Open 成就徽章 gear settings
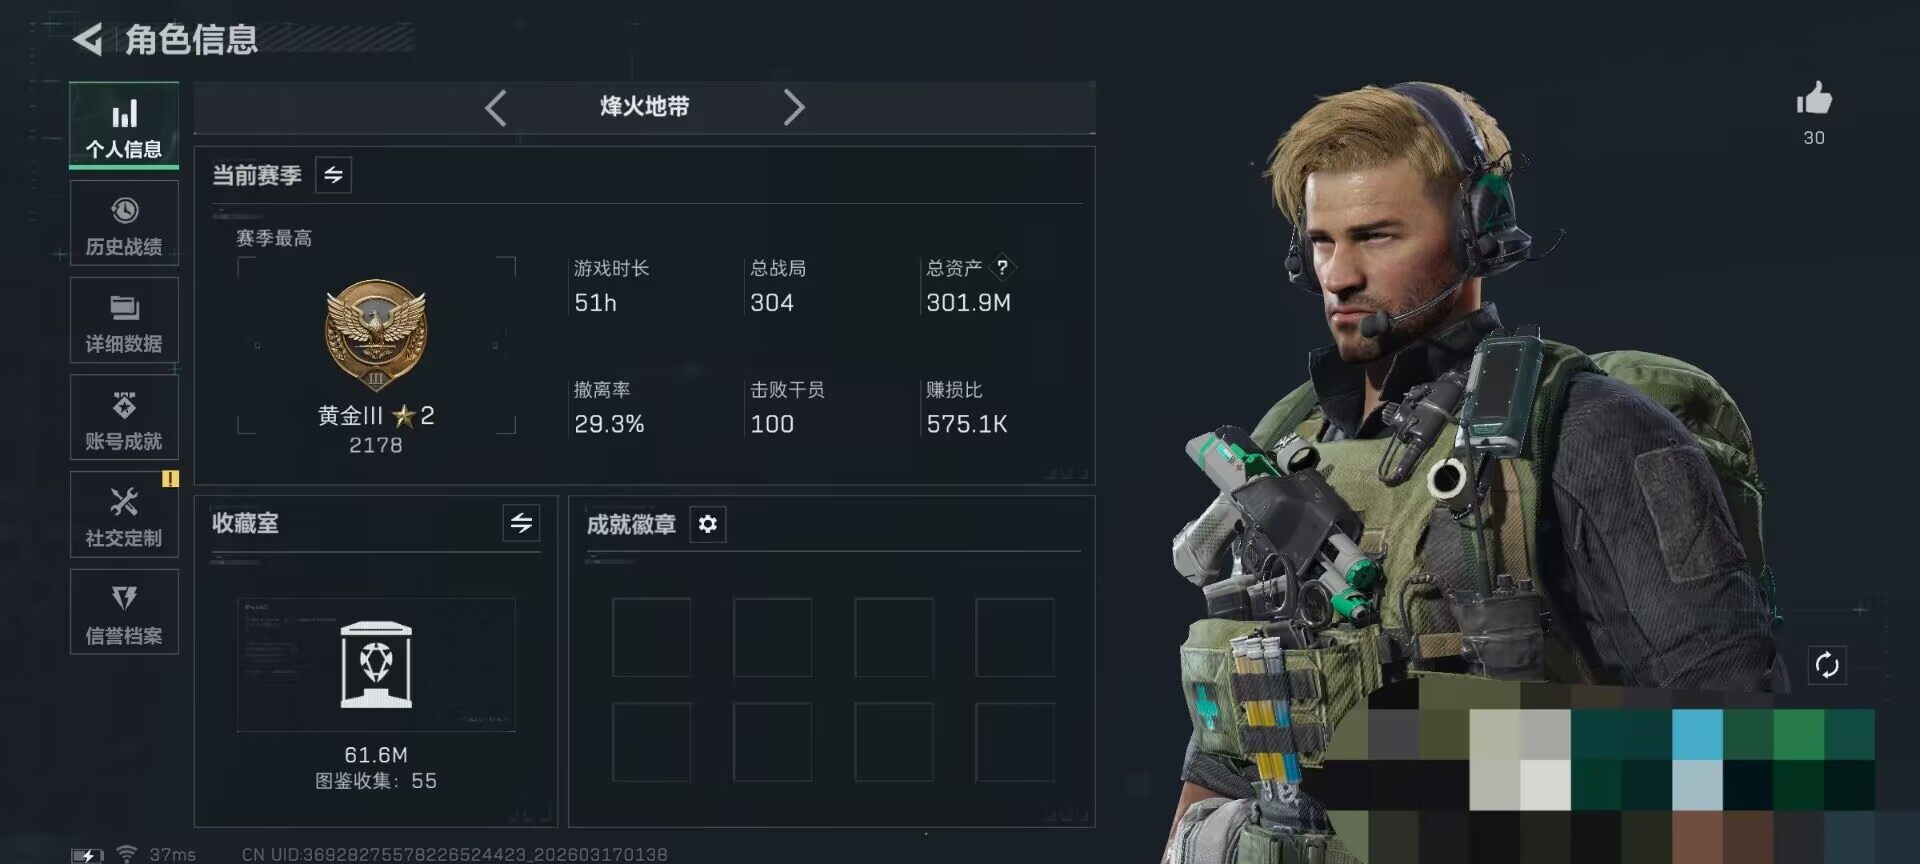 click(x=708, y=524)
